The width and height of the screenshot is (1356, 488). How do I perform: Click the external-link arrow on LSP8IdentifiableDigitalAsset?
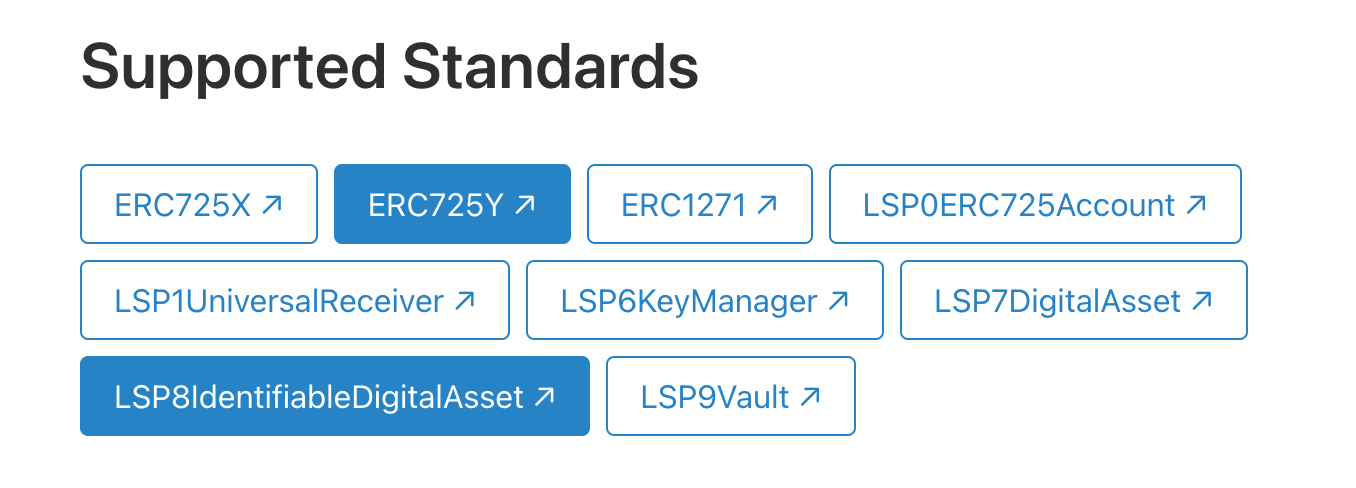tap(544, 397)
